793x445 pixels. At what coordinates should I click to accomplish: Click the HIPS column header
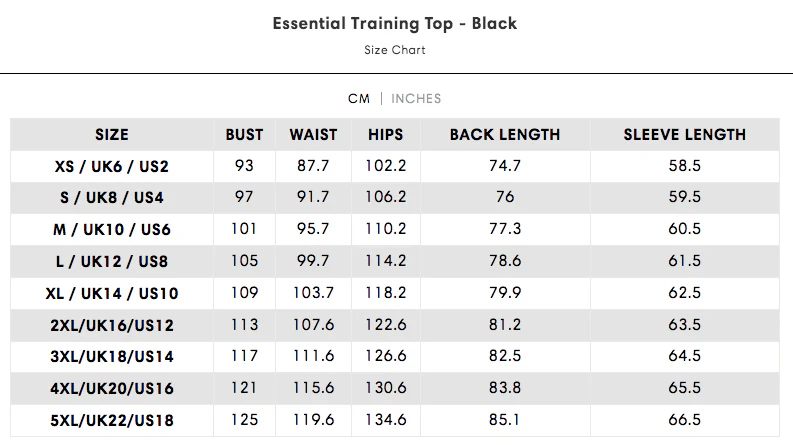click(385, 134)
